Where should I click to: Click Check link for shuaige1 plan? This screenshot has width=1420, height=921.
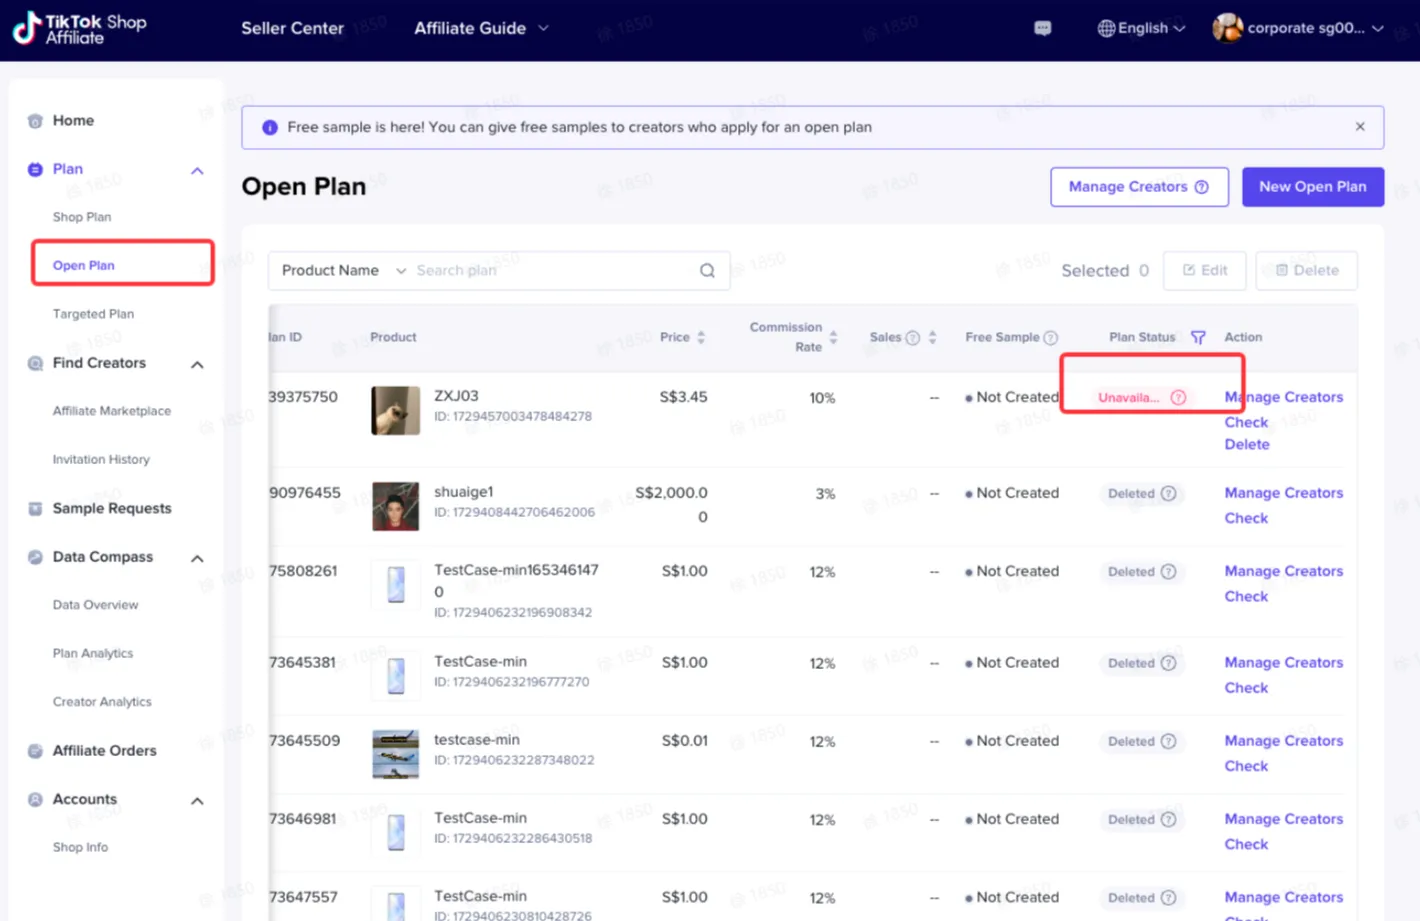click(x=1246, y=518)
